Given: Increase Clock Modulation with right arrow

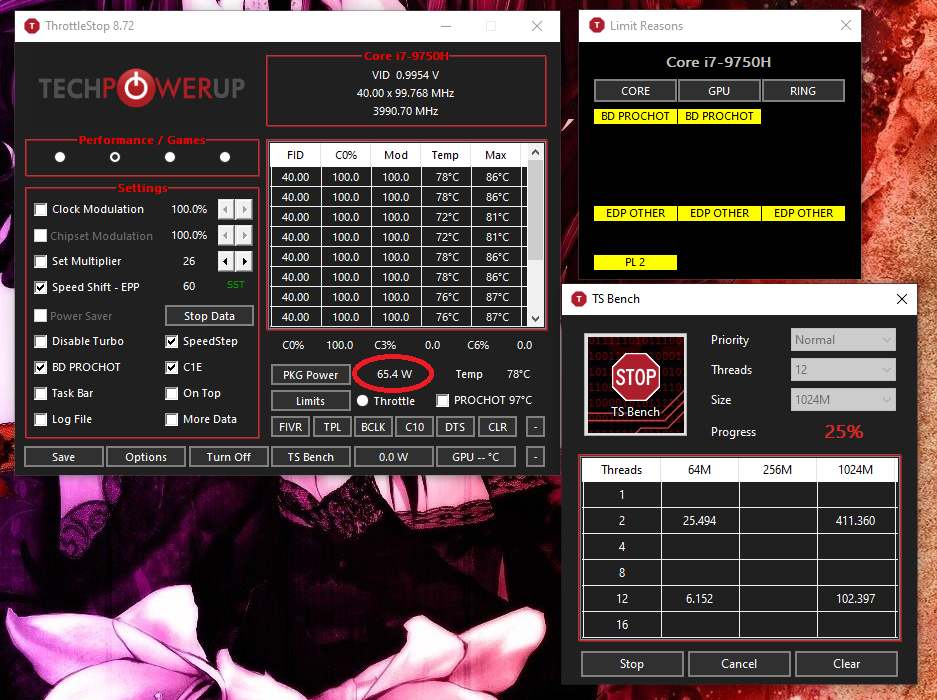Looking at the screenshot, I should tap(243, 209).
